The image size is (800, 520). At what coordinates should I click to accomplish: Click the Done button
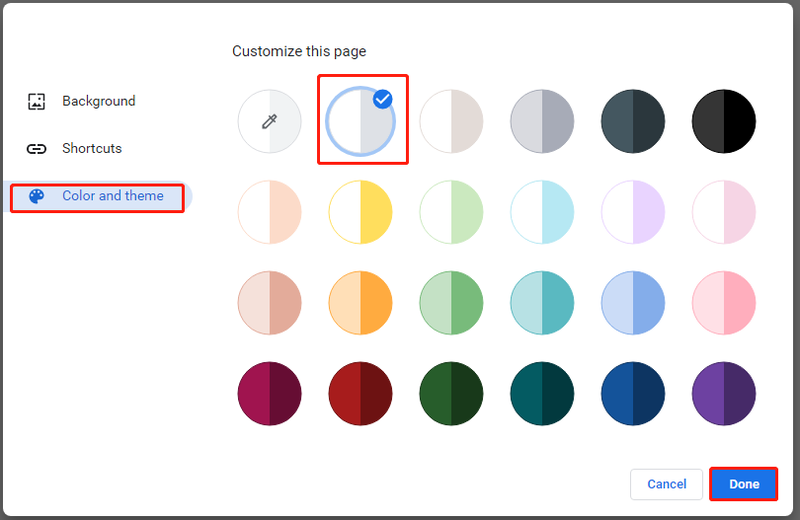[743, 484]
